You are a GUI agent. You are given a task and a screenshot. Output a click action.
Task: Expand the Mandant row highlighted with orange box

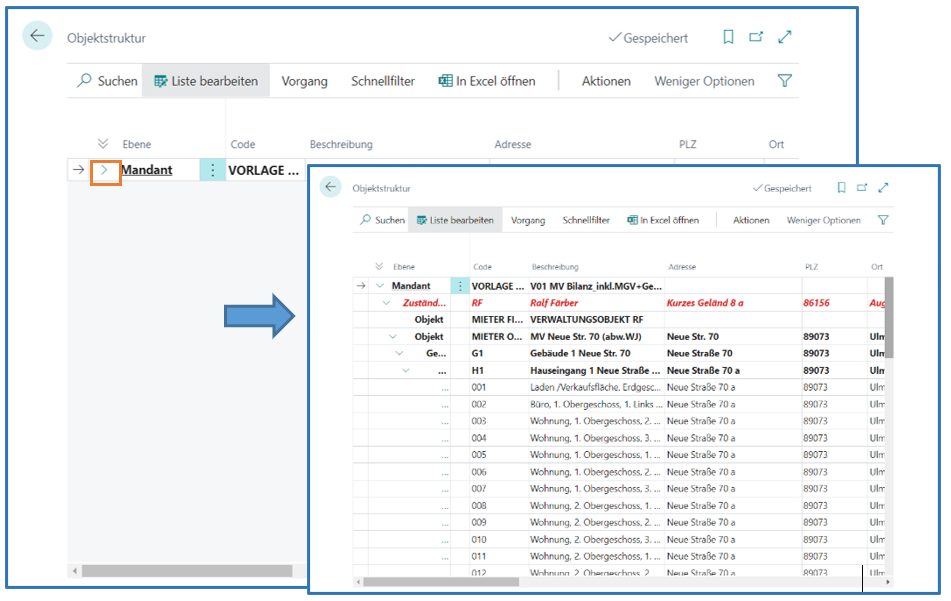pos(105,170)
